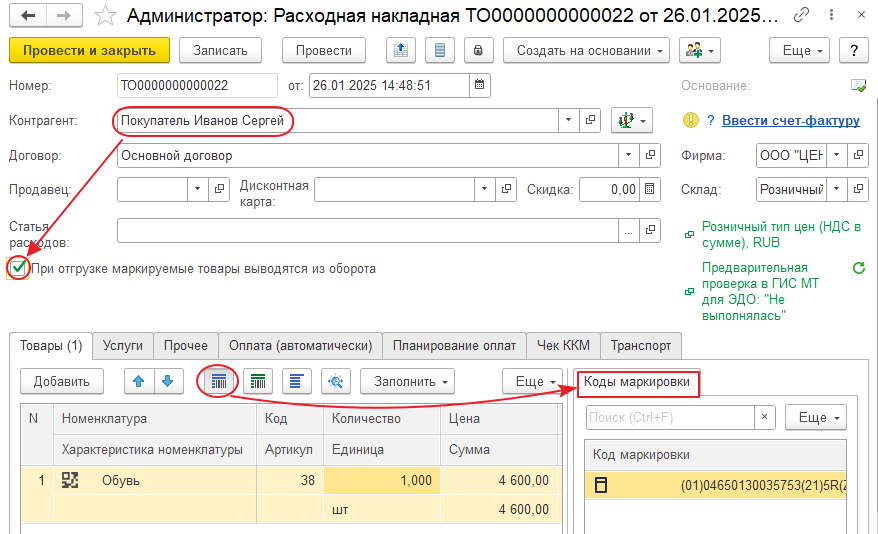Image resolution: width=878 pixels, height=534 pixels.
Task: Follow the Ввести счет-фактуру link
Action: pos(790,120)
